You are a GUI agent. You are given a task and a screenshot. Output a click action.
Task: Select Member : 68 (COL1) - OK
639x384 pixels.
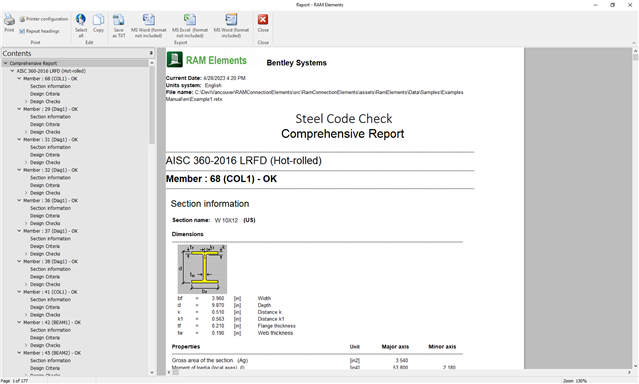point(50,79)
